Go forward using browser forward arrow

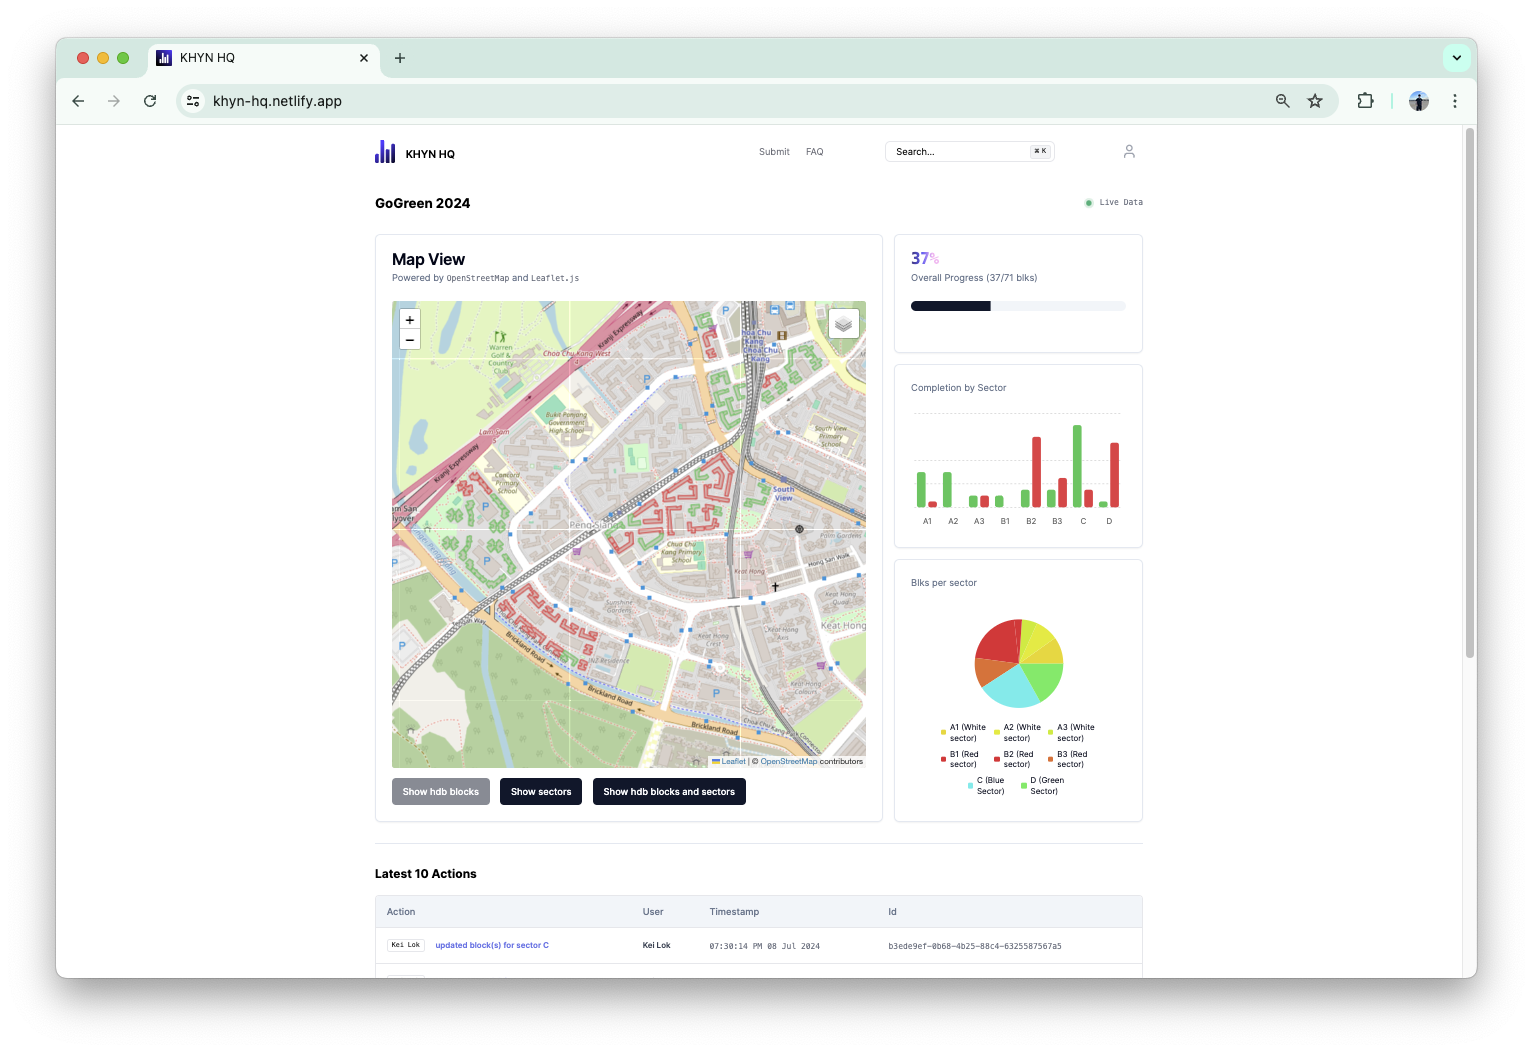114,101
